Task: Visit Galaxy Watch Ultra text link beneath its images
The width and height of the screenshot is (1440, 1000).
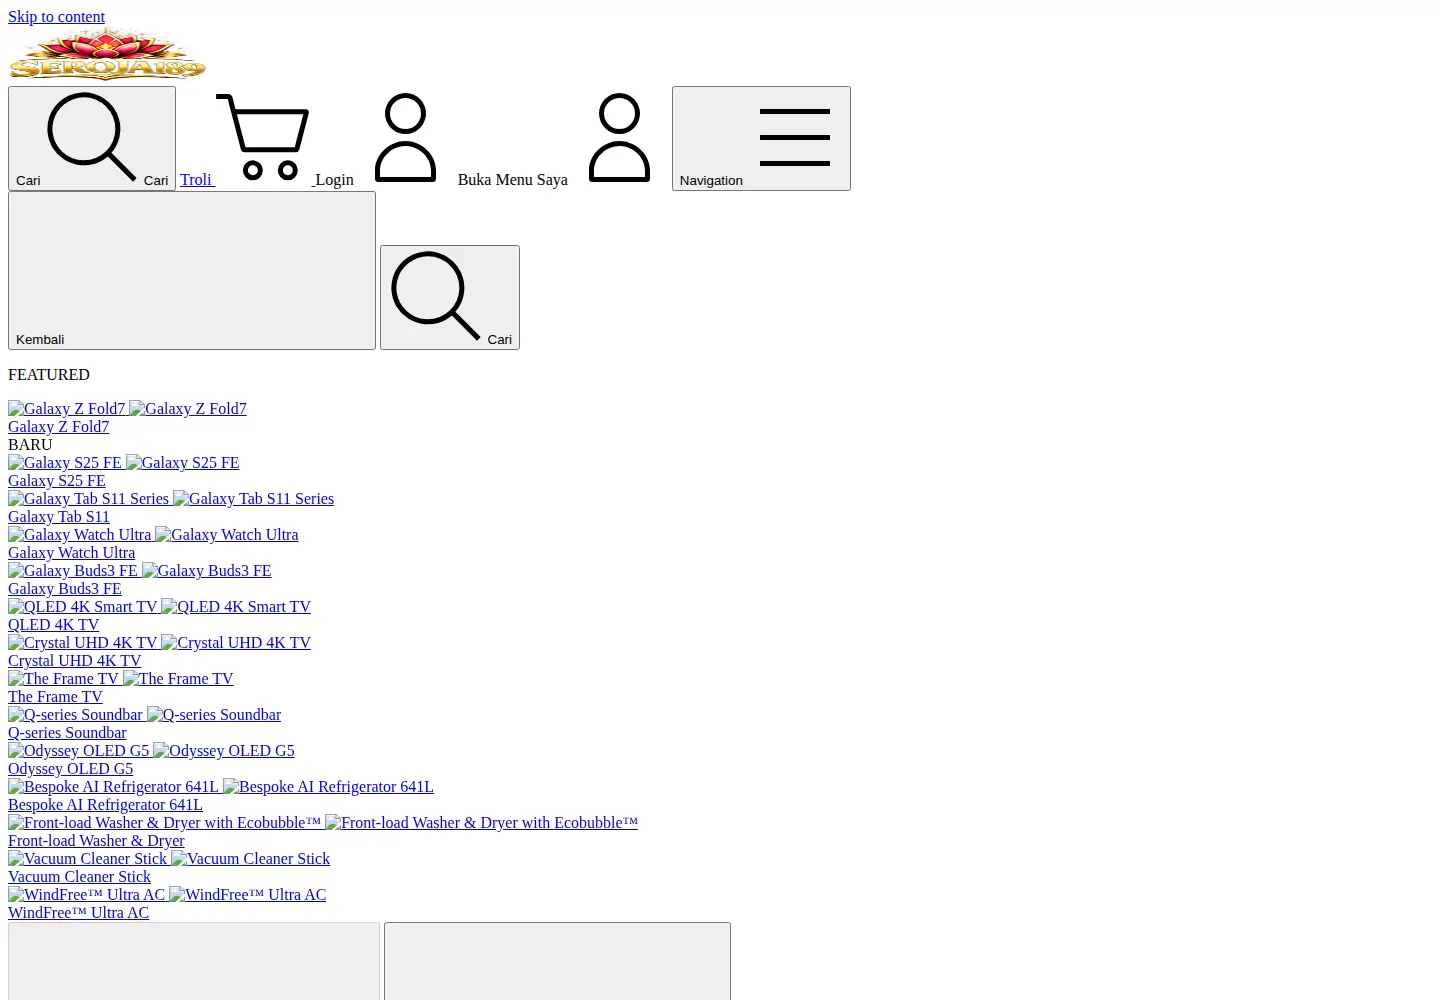Action: pyautogui.click(x=72, y=552)
